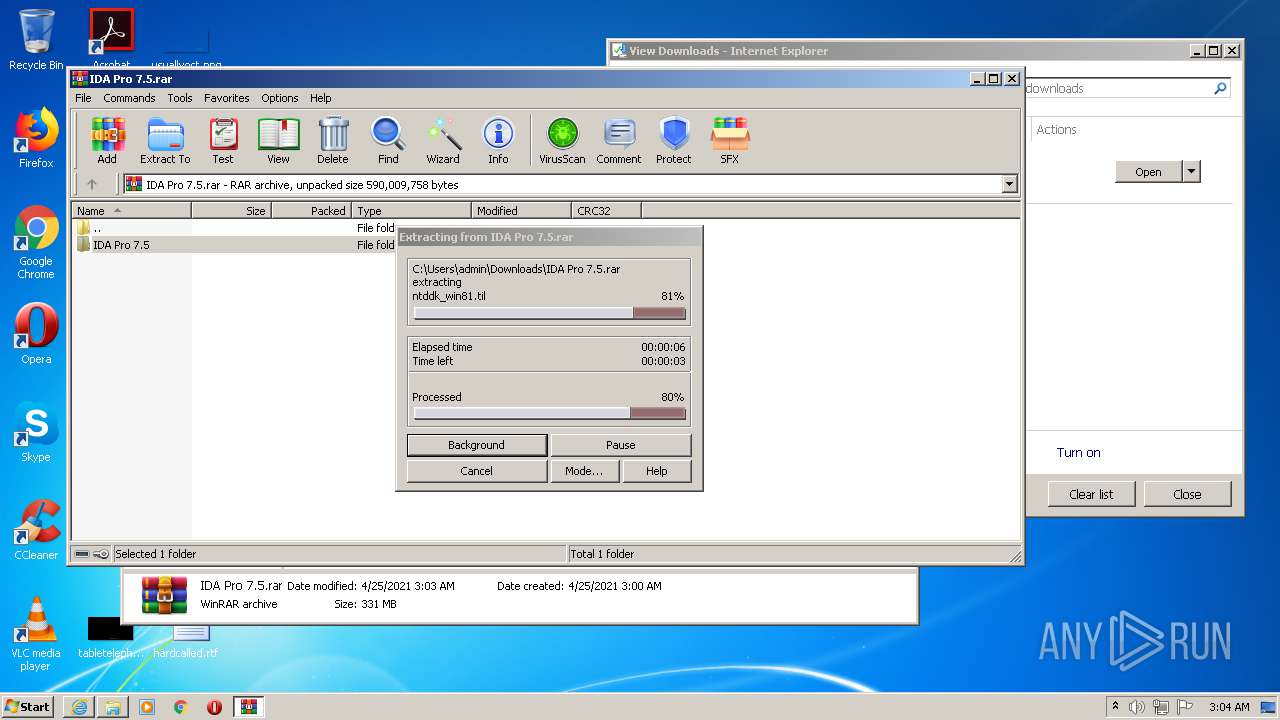Screen dimensions: 1280x720
Task: Open Recycle Bin desktop icon
Action: tap(36, 40)
